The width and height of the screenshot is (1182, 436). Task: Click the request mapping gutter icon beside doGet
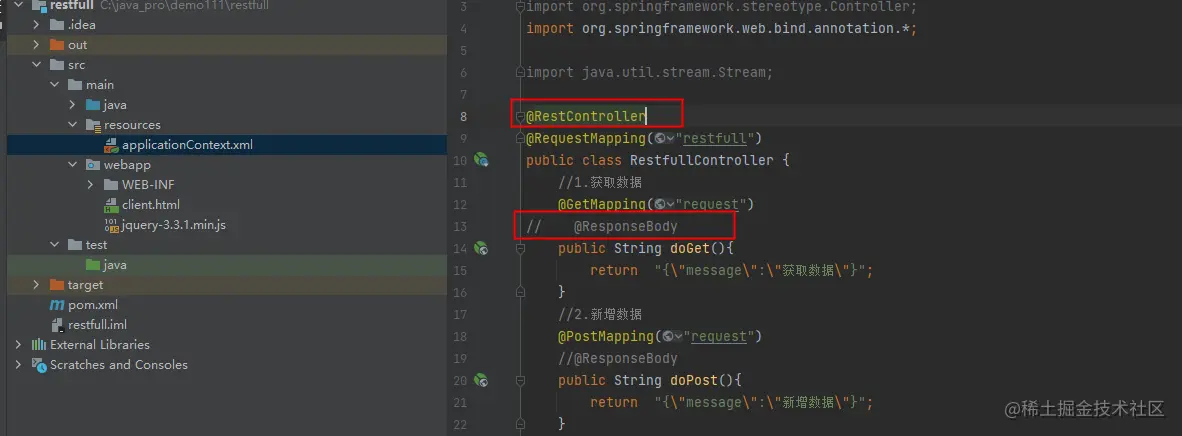[x=481, y=247]
